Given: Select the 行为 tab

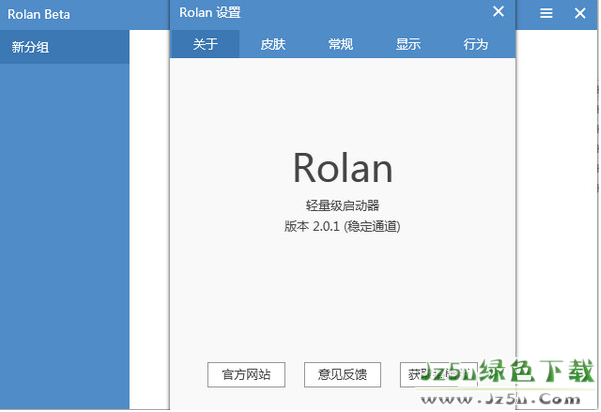Looking at the screenshot, I should pos(475,44).
